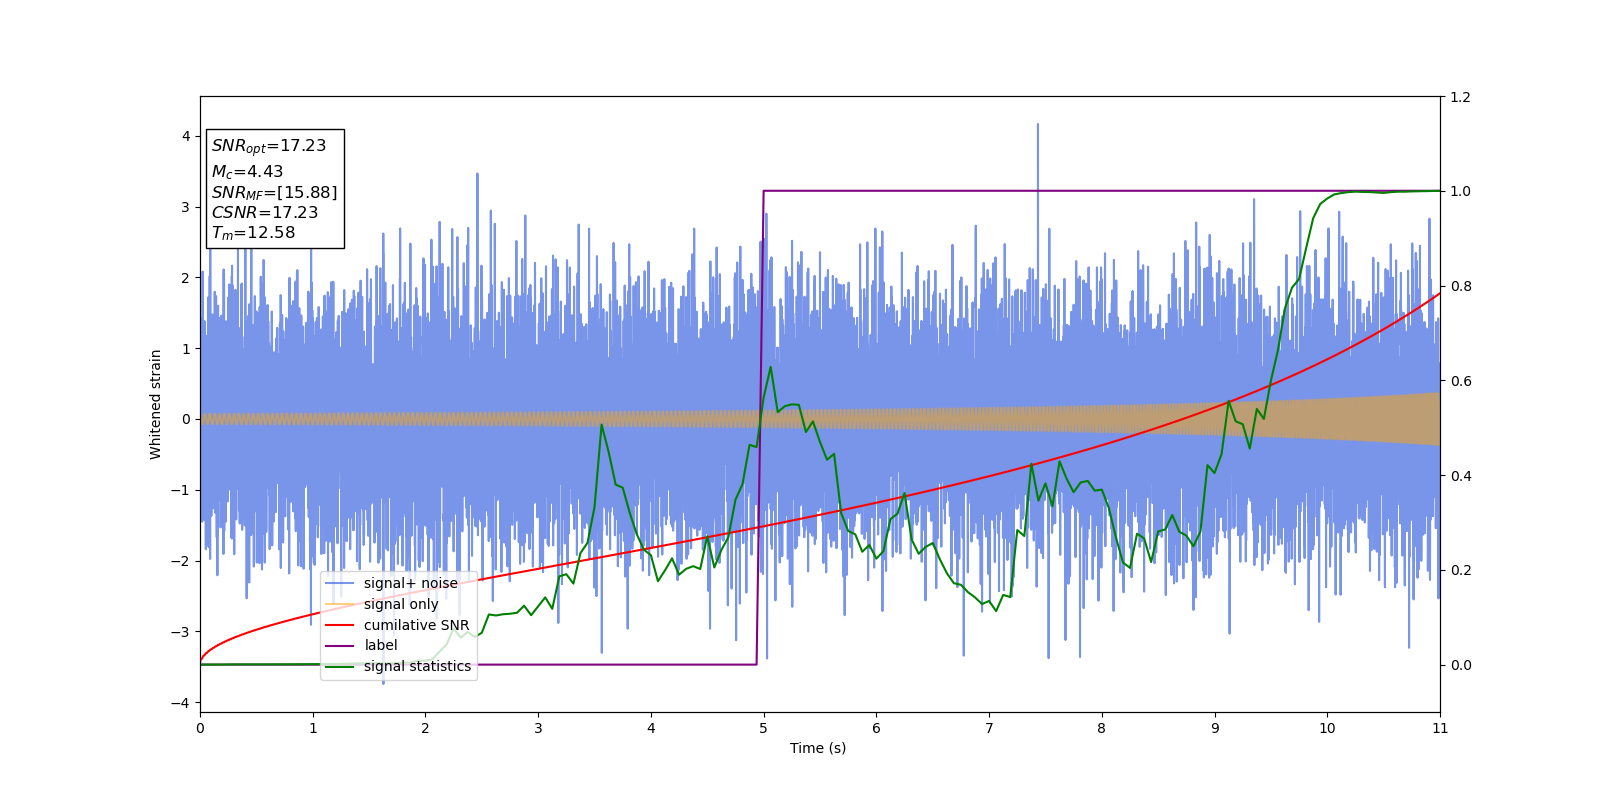Image resolution: width=1600 pixels, height=800 pixels.
Task: Click the purple label step edge at 5 s
Action: coord(760,428)
